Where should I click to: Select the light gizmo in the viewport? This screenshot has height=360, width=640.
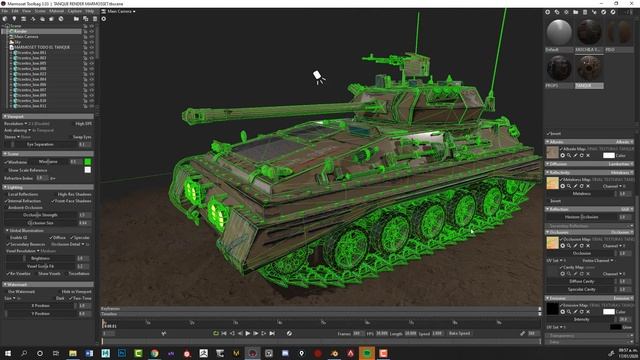tap(319, 77)
